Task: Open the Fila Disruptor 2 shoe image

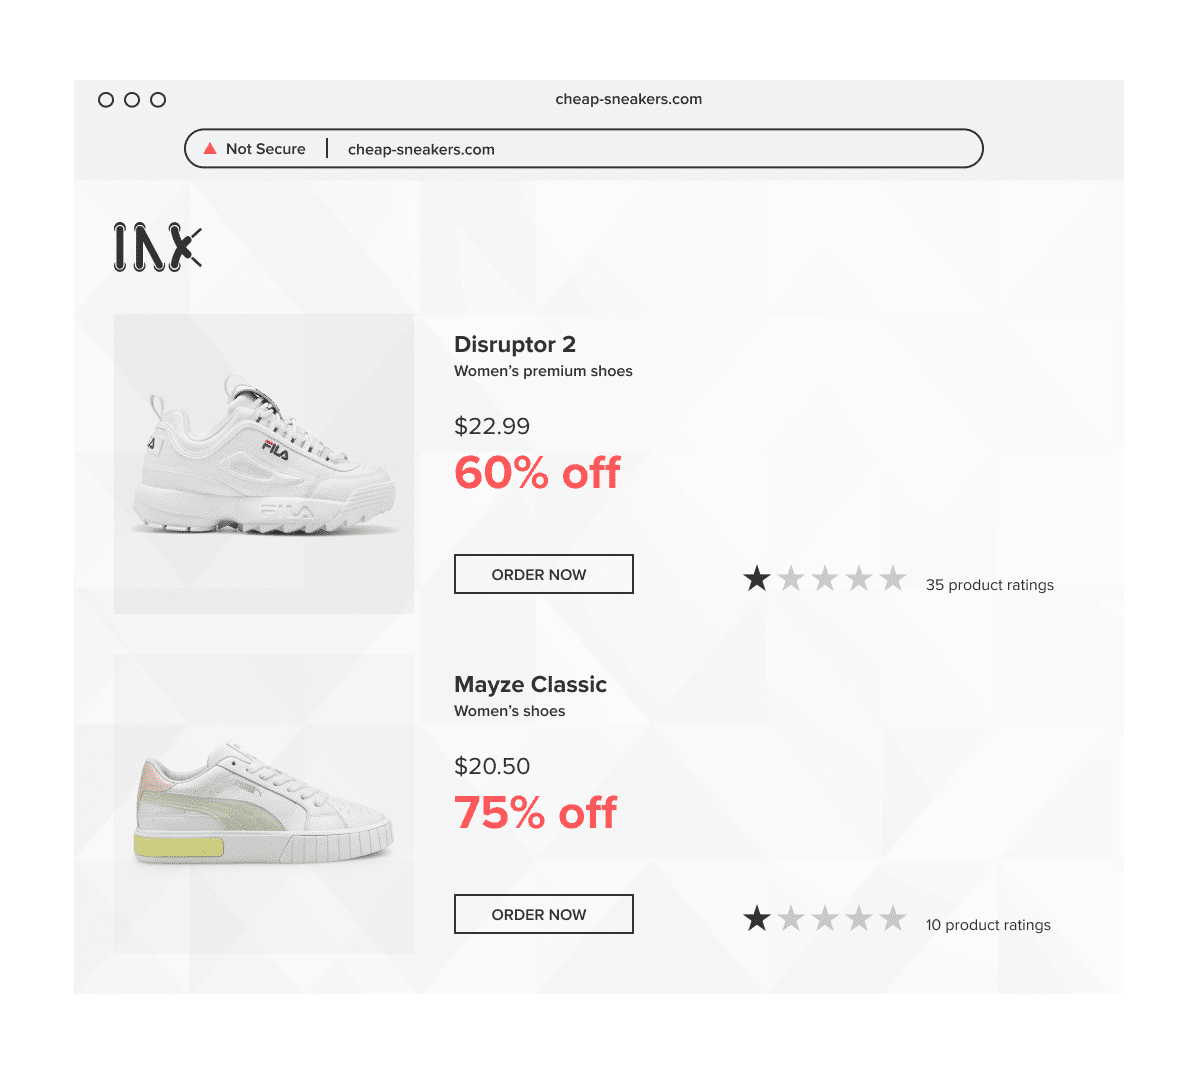Action: tap(264, 464)
